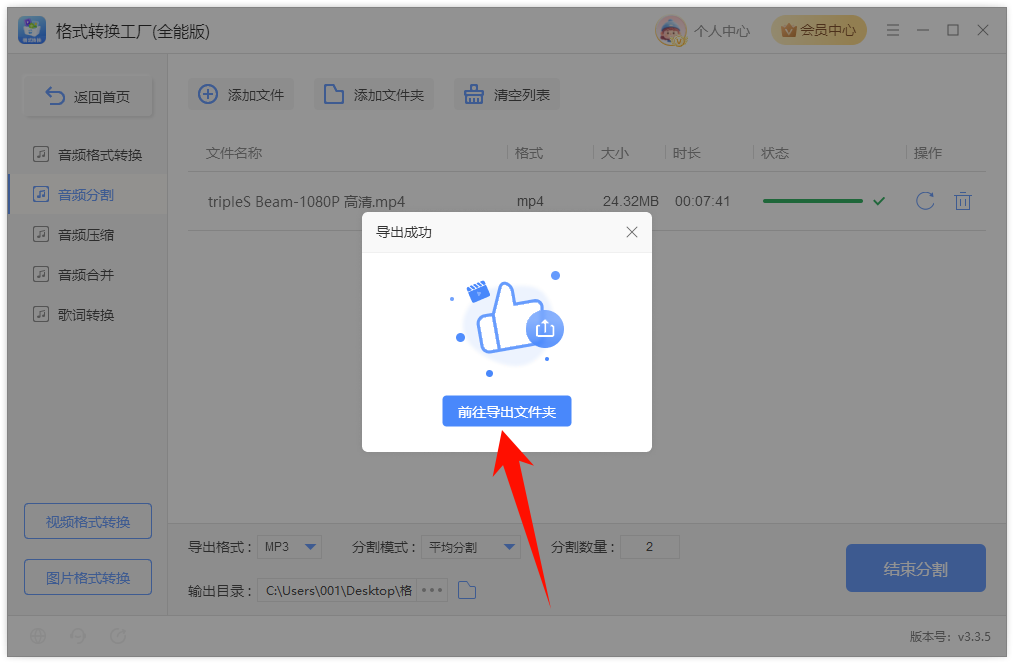Open the Audio Compression section
The width and height of the screenshot is (1014, 664).
[87, 235]
